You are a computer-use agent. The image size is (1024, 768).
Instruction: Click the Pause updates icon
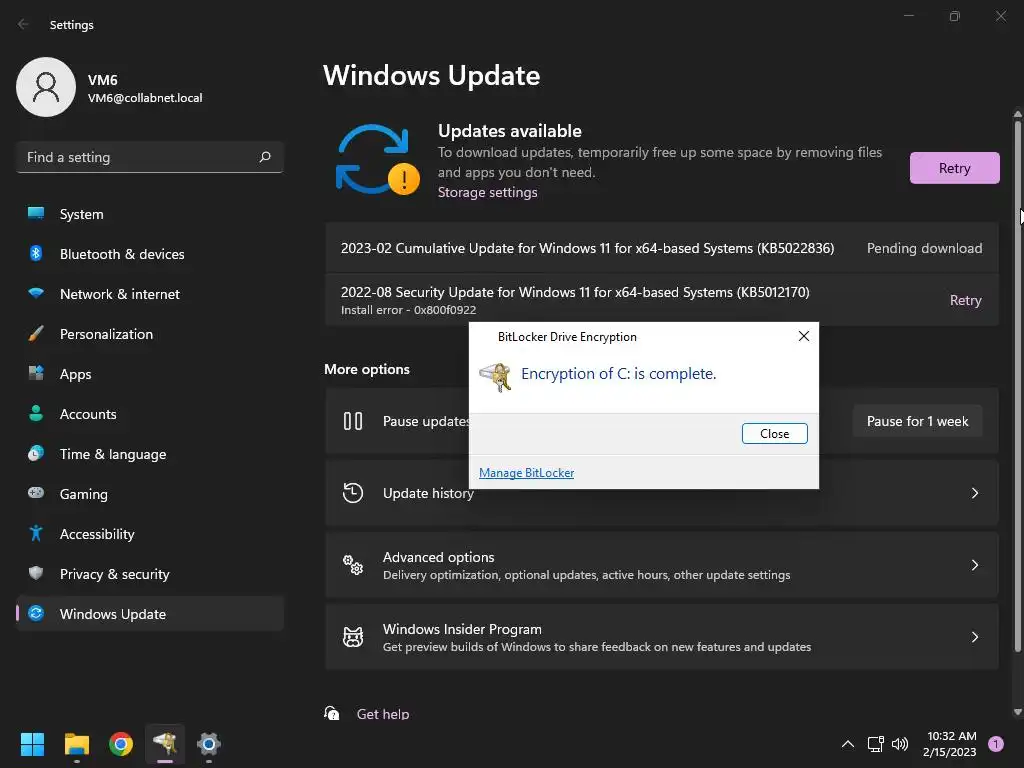point(353,421)
